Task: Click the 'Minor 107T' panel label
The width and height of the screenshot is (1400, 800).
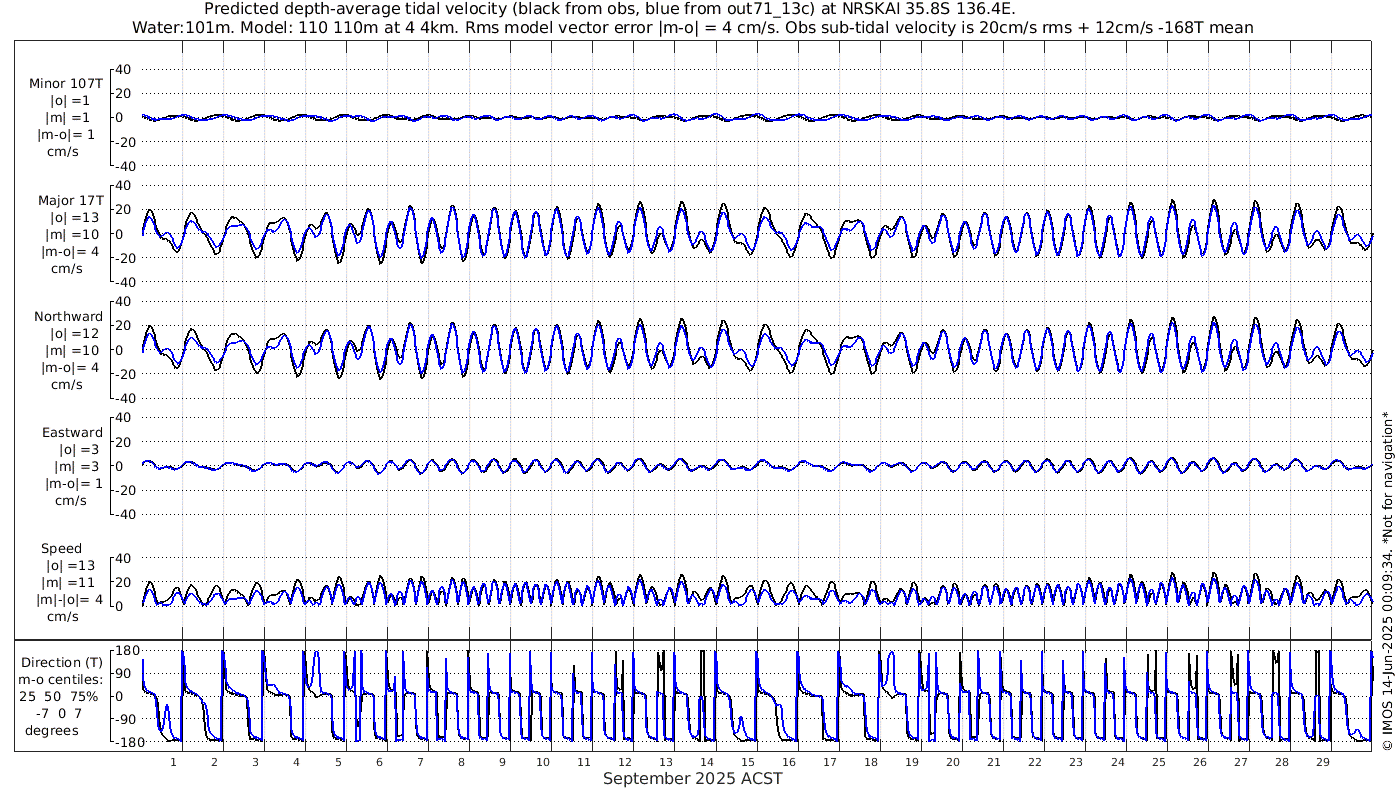Action: pos(66,84)
